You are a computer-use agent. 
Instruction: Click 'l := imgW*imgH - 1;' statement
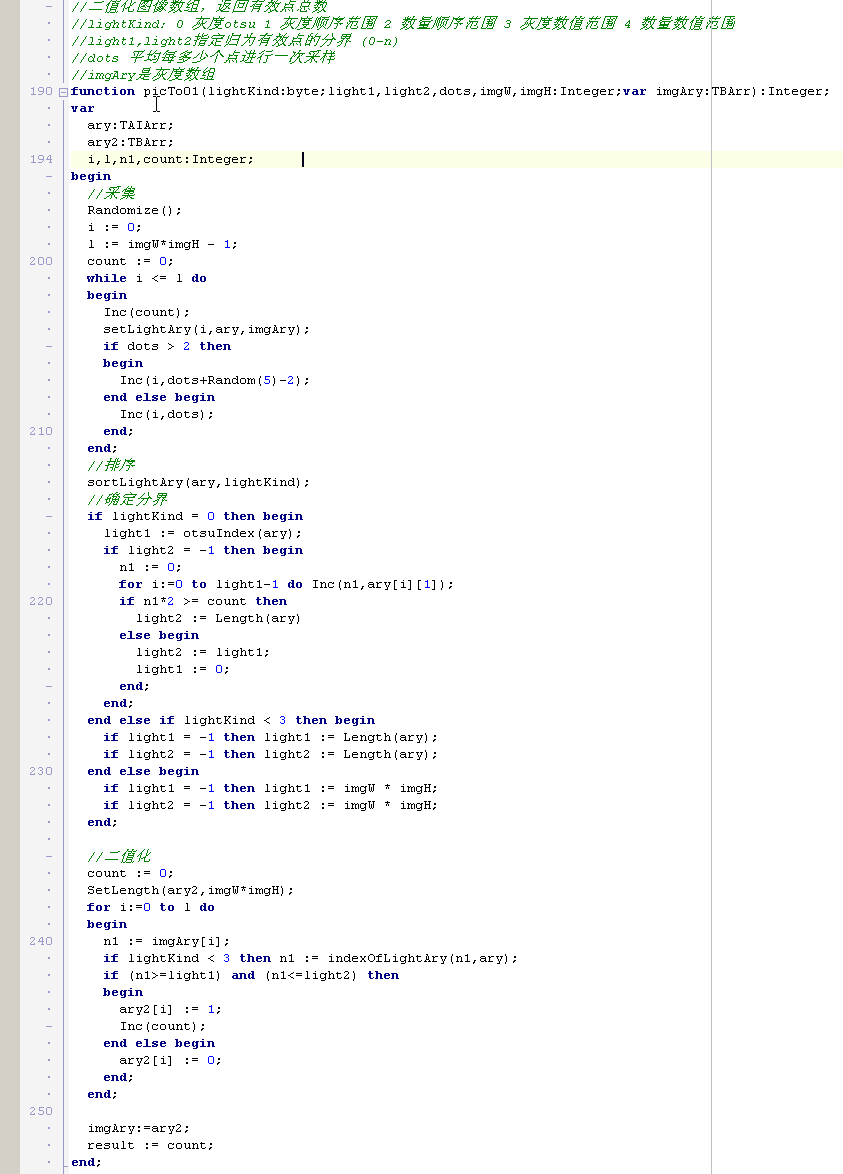coord(162,244)
